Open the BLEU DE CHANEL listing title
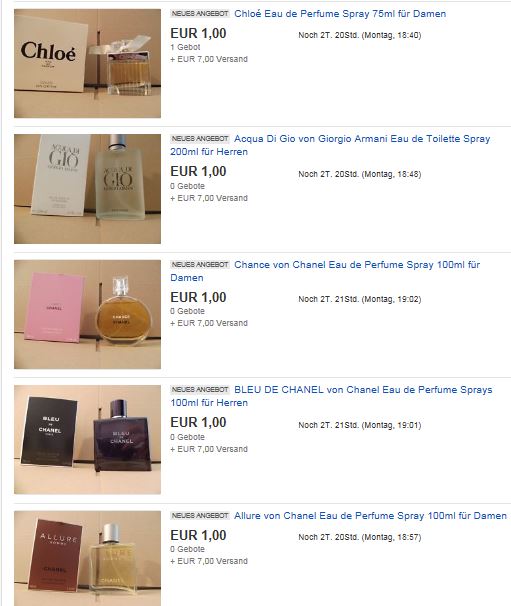 click(x=331, y=396)
